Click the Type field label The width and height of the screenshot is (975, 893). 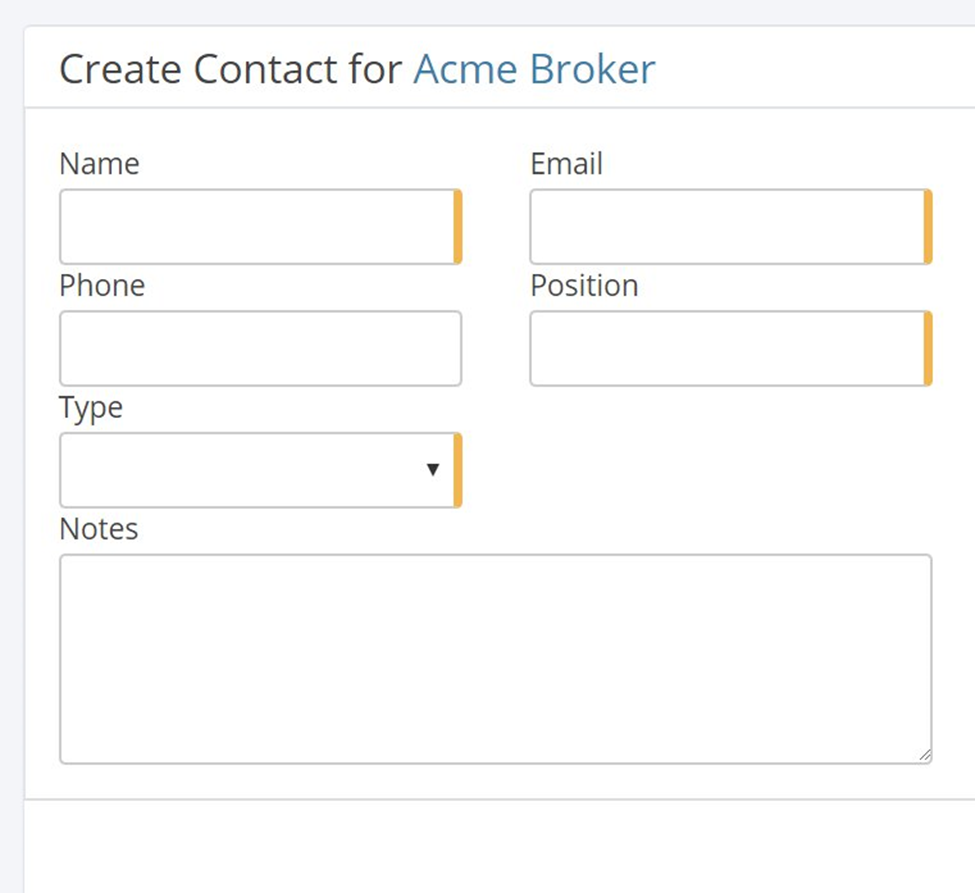point(91,408)
